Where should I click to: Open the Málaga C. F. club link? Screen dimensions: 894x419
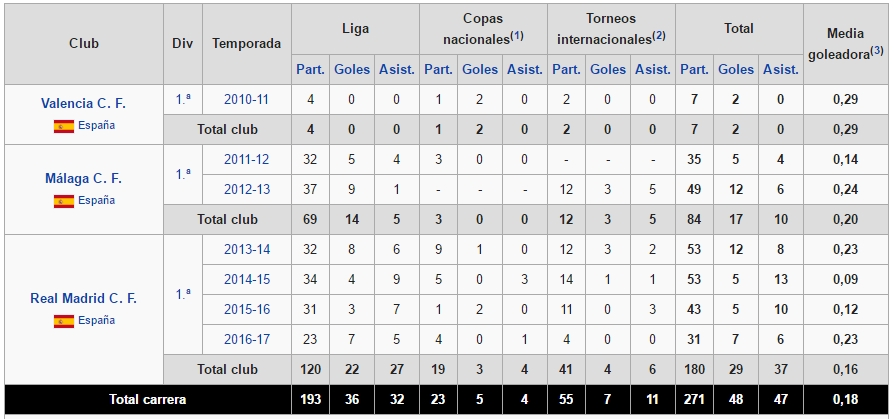[84, 179]
